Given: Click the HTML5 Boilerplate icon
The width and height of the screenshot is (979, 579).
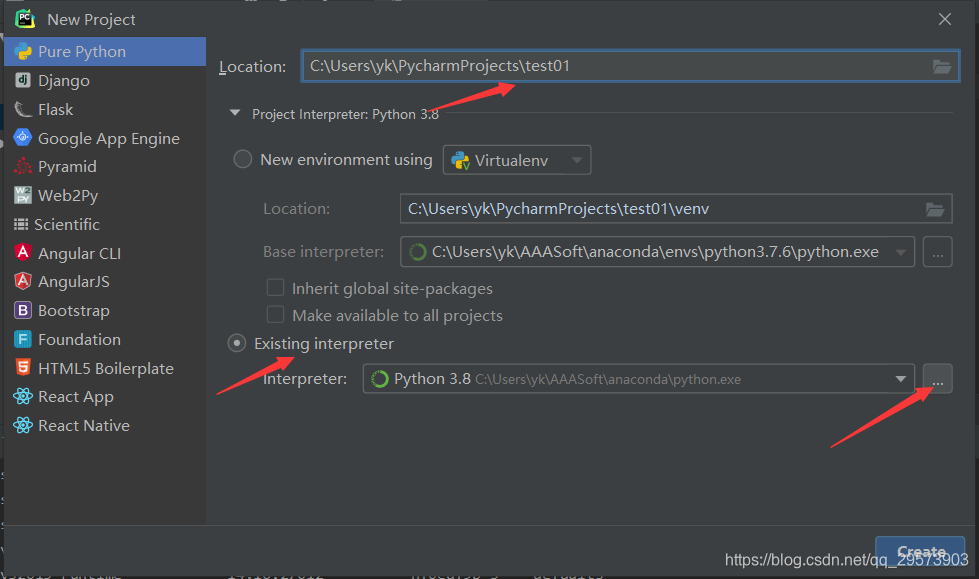Looking at the screenshot, I should [23, 367].
